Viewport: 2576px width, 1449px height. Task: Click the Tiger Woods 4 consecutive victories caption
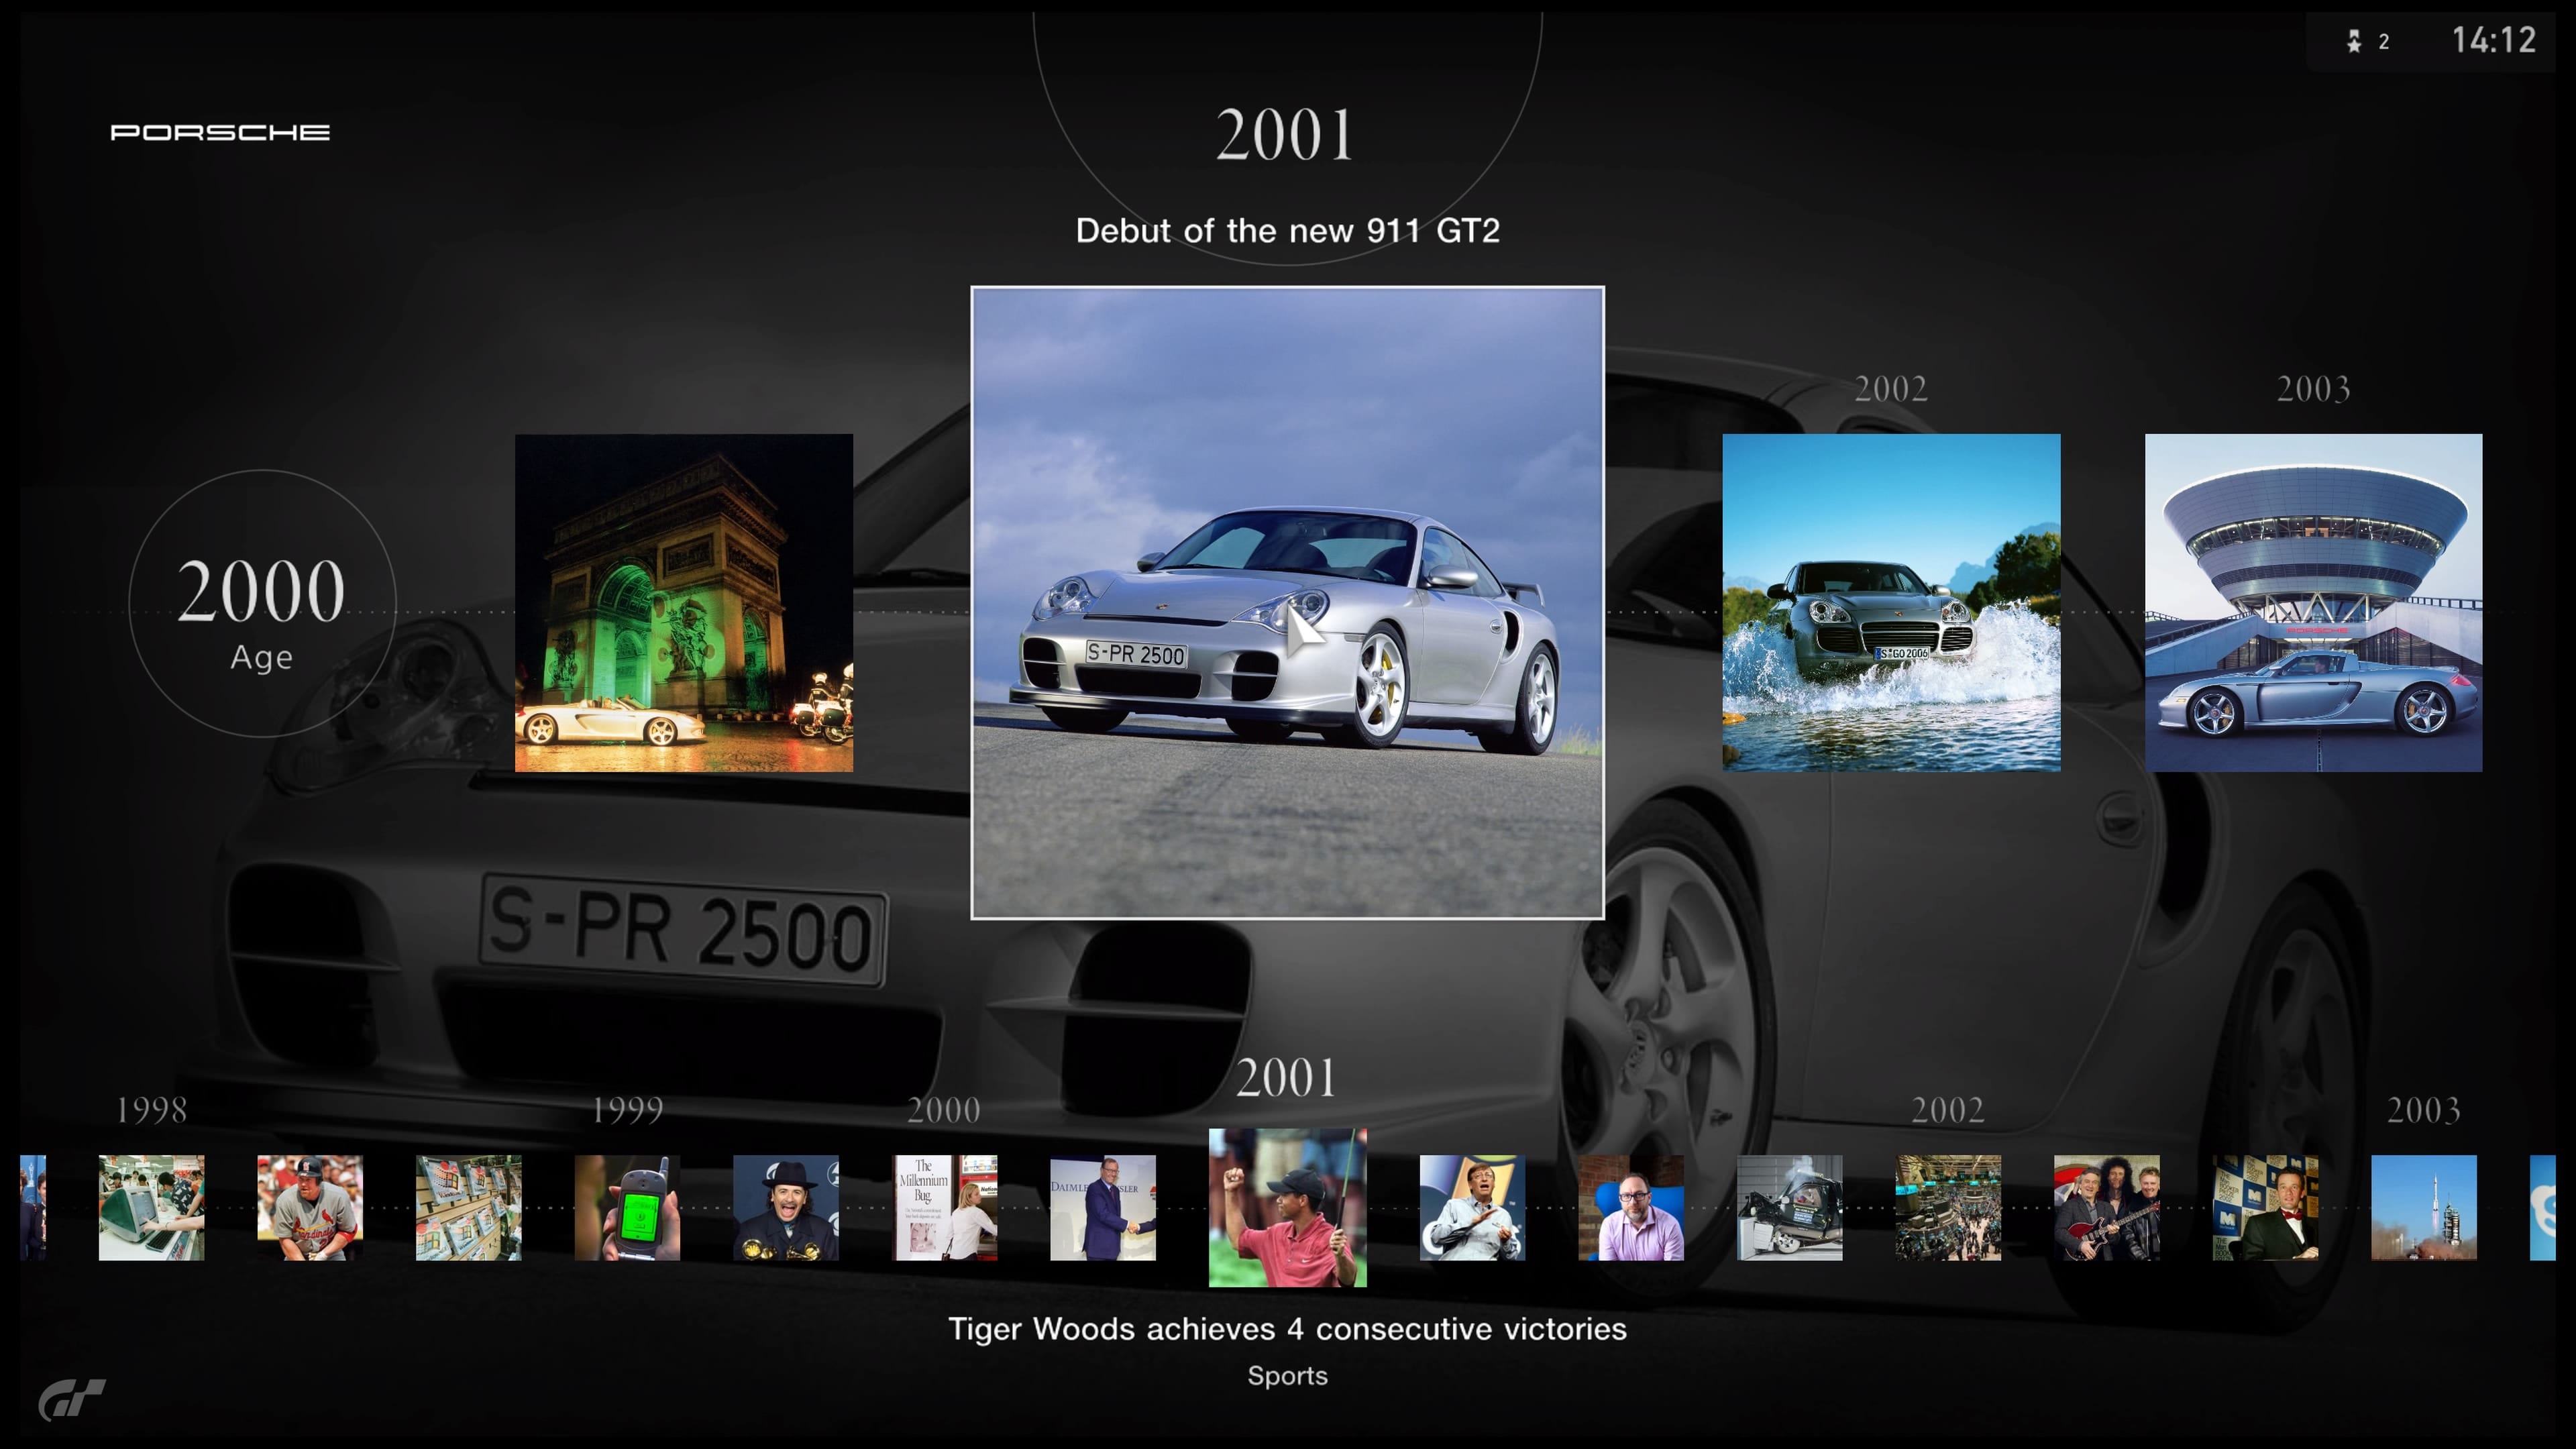tap(1287, 1329)
